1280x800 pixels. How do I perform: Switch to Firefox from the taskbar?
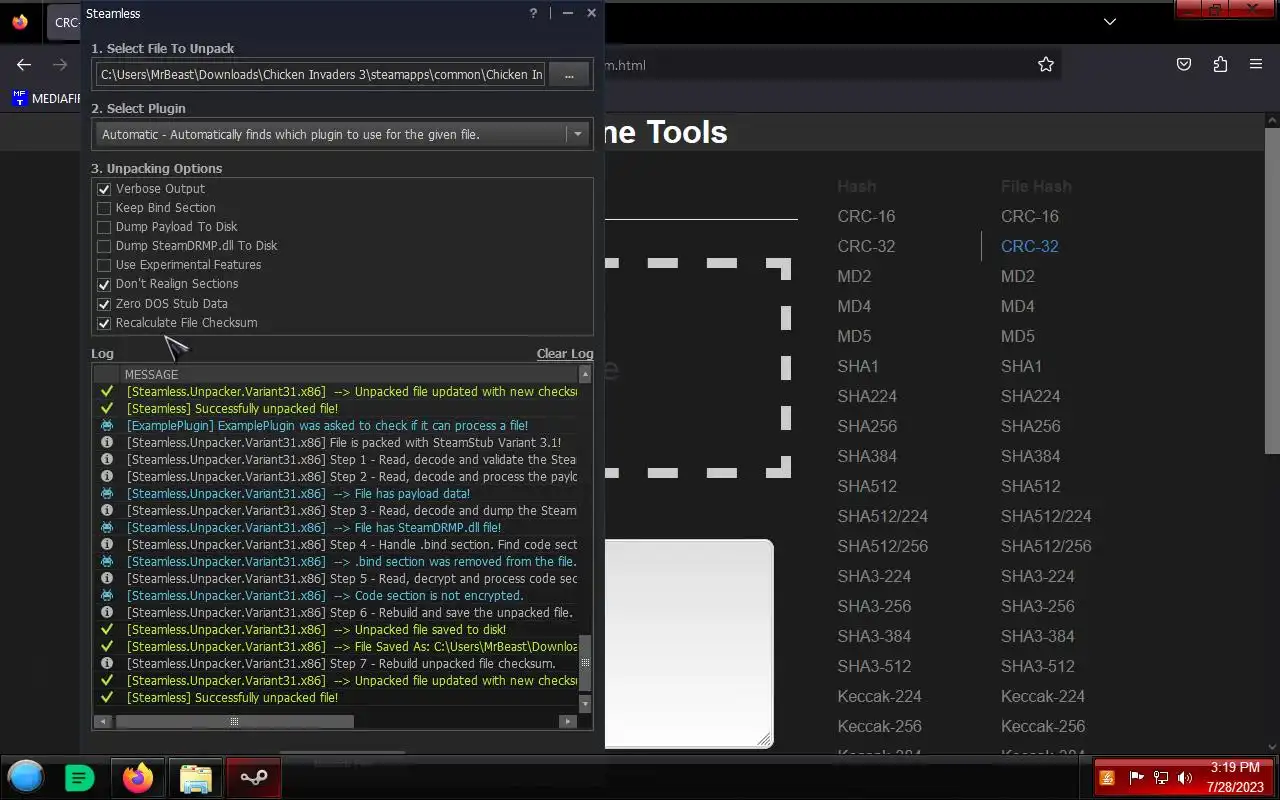tap(138, 777)
